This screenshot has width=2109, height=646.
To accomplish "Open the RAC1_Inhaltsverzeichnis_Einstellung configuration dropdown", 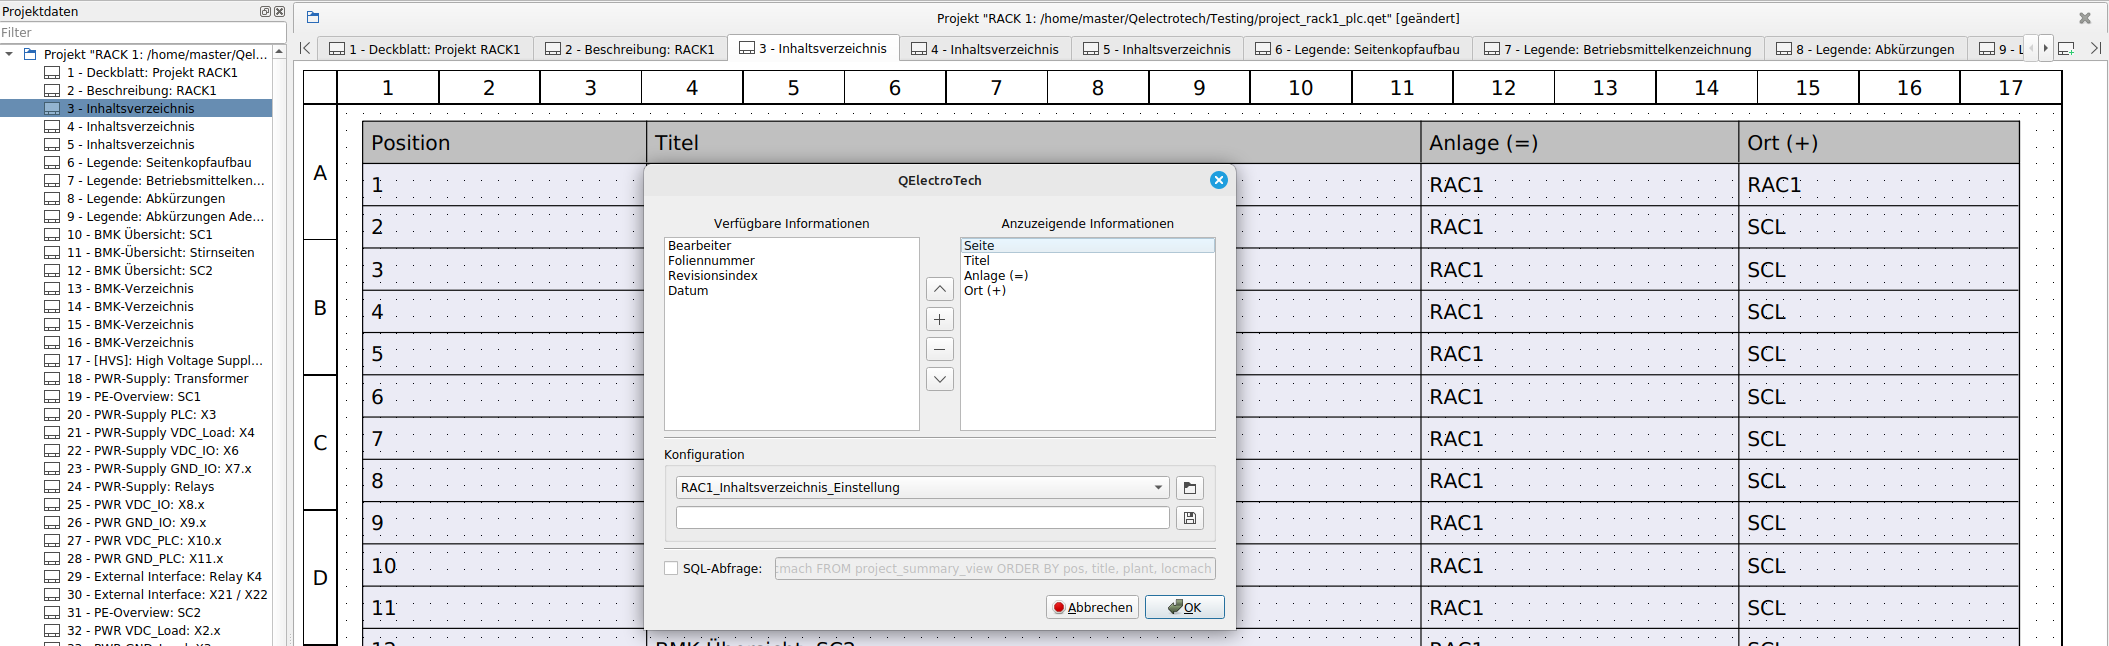I will pos(921,488).
